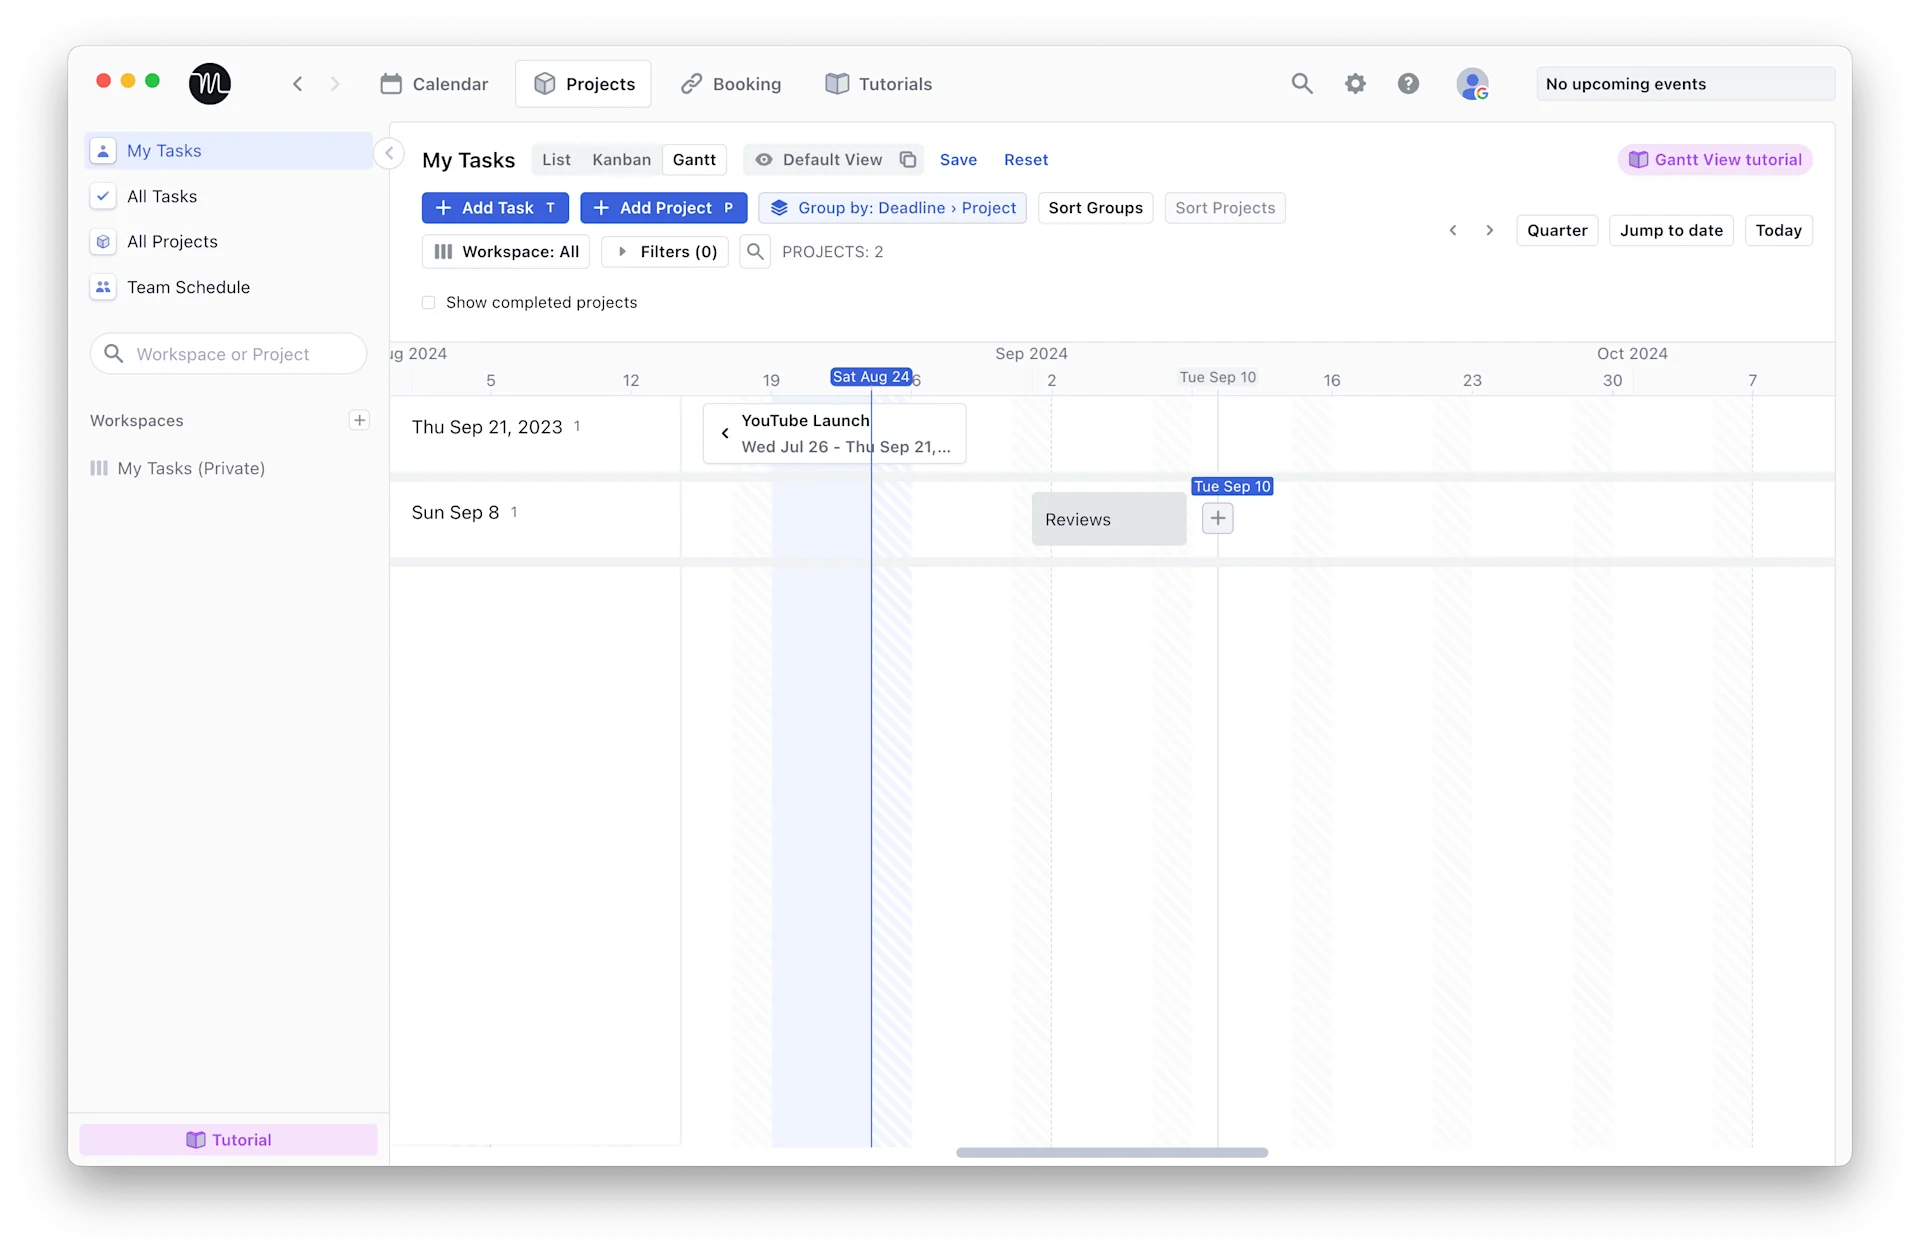Collapse the sidebar with the chevron arrow
The width and height of the screenshot is (1920, 1256).
click(x=389, y=153)
